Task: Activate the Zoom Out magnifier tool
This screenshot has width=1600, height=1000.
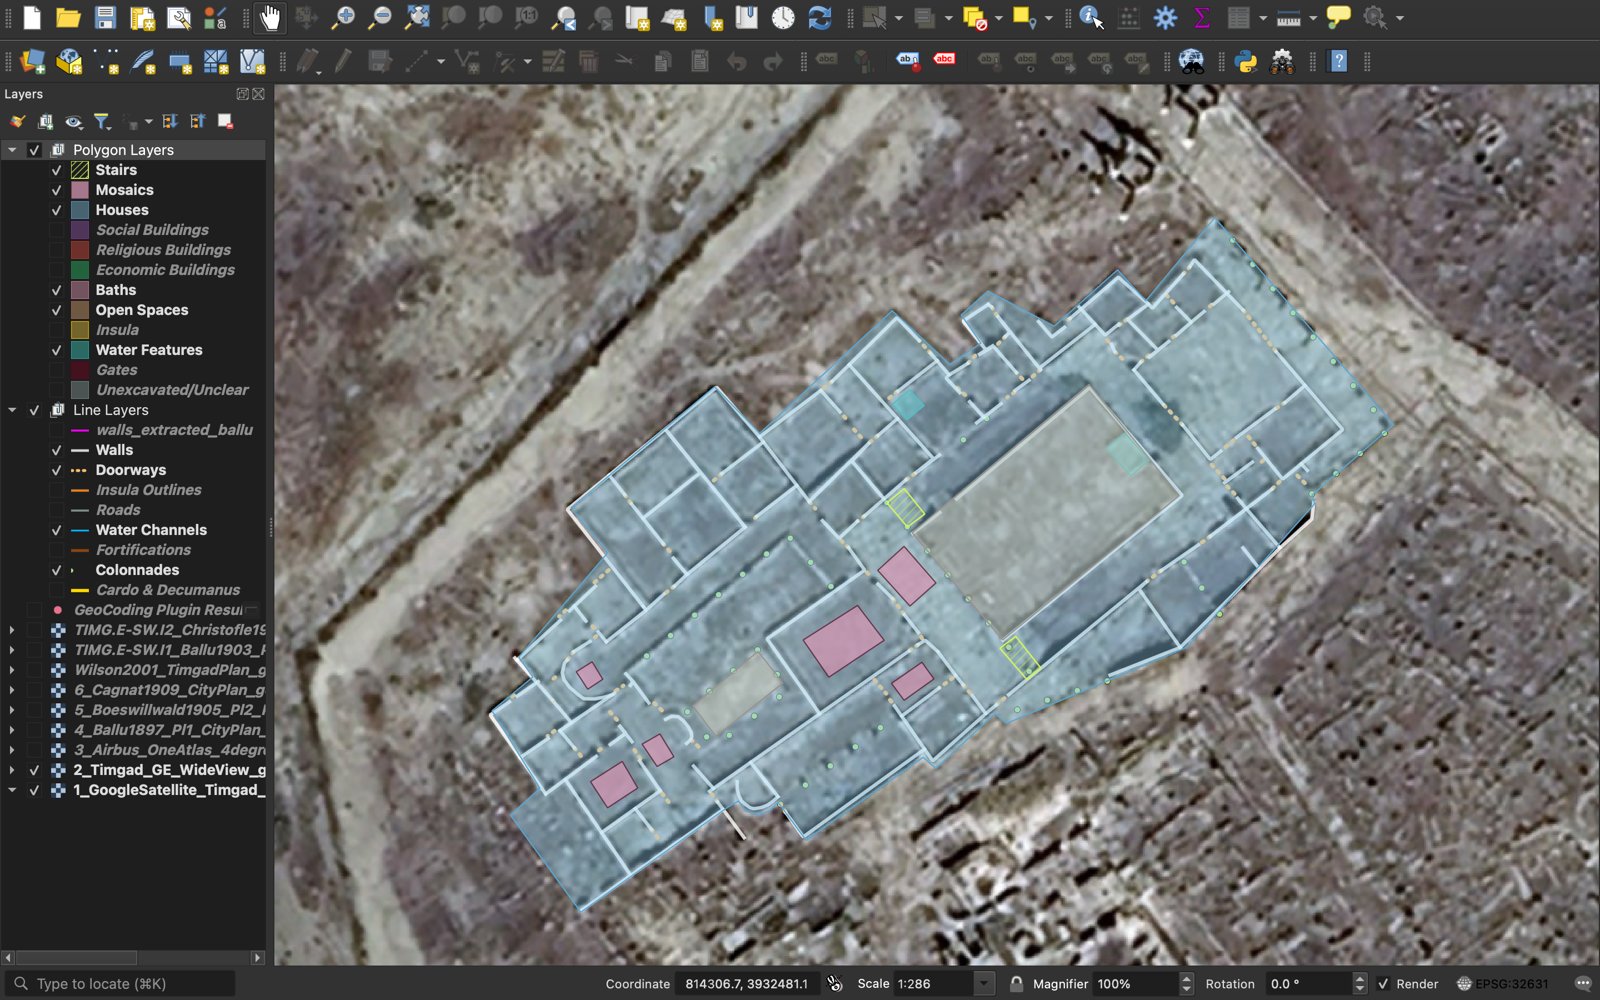Action: 380,17
